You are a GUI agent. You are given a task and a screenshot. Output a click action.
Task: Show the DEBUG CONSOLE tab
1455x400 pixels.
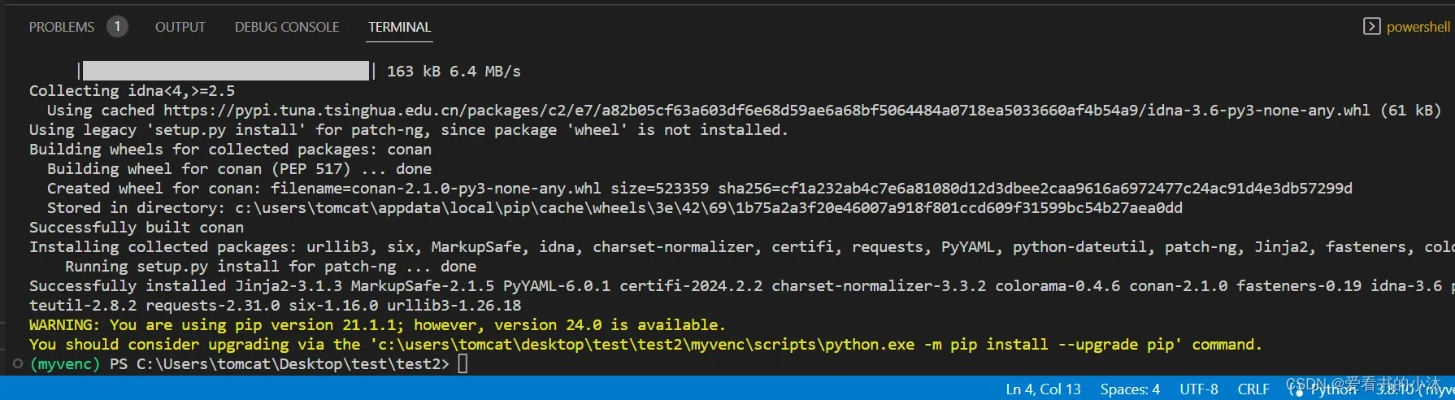(287, 27)
